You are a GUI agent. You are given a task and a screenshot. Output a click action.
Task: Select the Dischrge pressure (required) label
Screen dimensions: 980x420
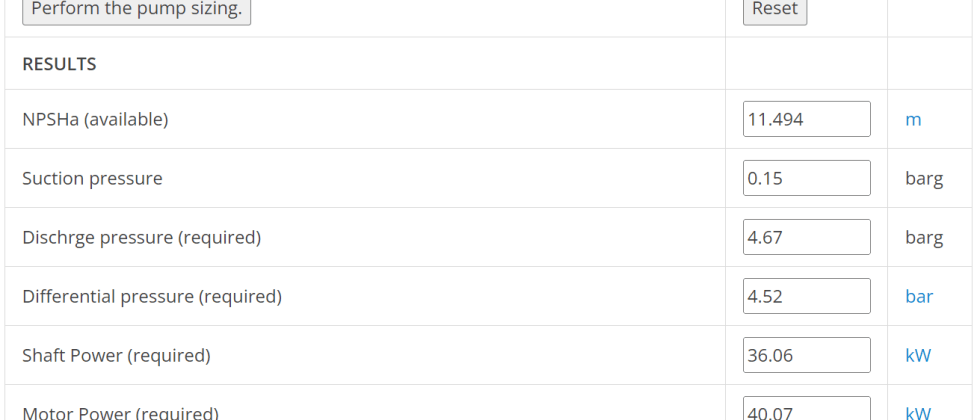141,238
